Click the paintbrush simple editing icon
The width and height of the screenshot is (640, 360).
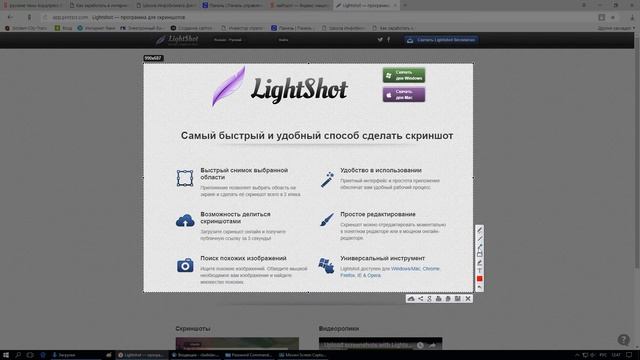click(327, 220)
